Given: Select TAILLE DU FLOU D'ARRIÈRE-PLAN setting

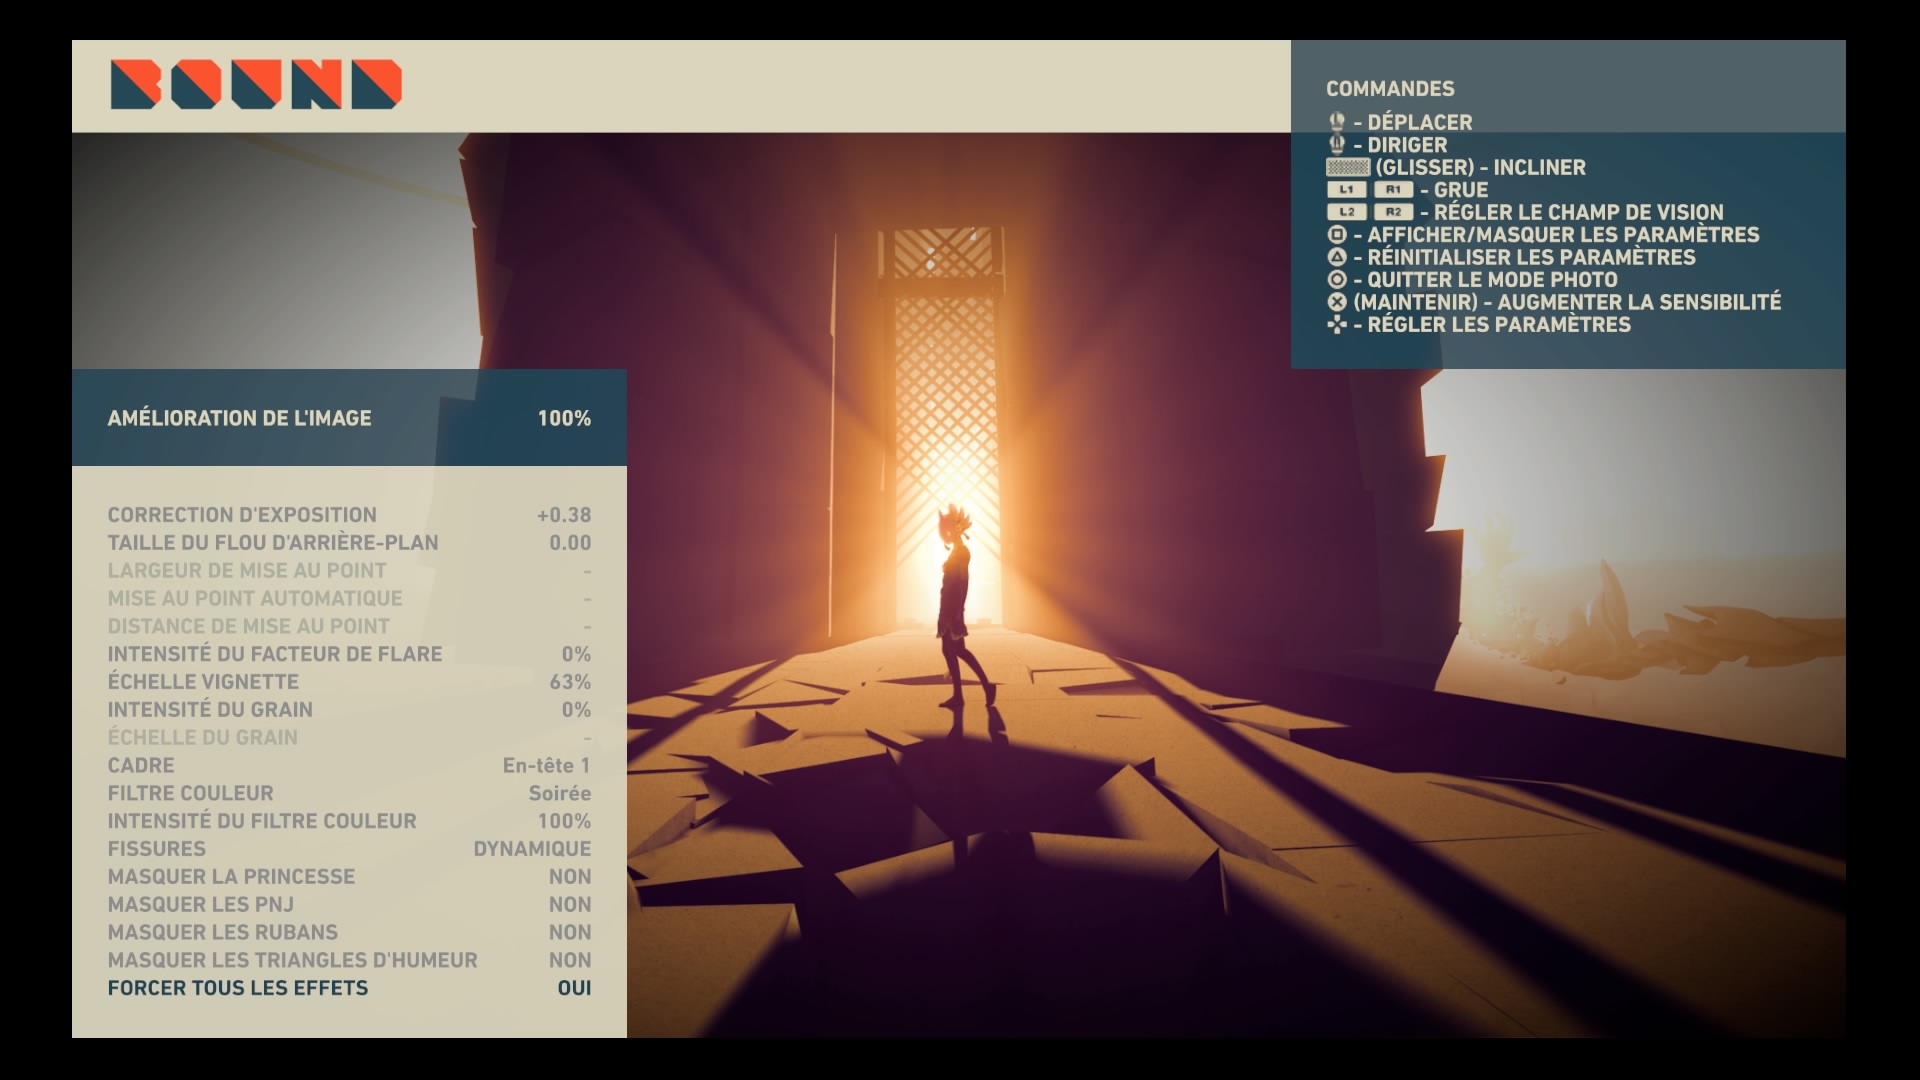Looking at the screenshot, I should click(273, 543).
